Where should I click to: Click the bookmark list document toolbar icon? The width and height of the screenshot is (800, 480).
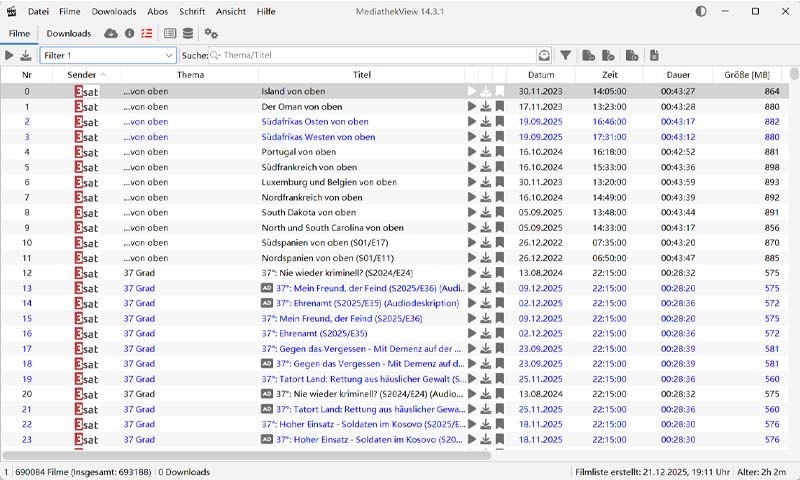654,55
